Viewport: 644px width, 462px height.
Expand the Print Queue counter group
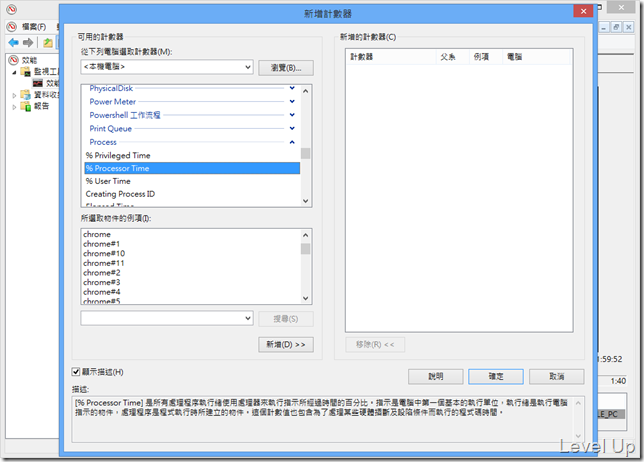click(x=292, y=129)
